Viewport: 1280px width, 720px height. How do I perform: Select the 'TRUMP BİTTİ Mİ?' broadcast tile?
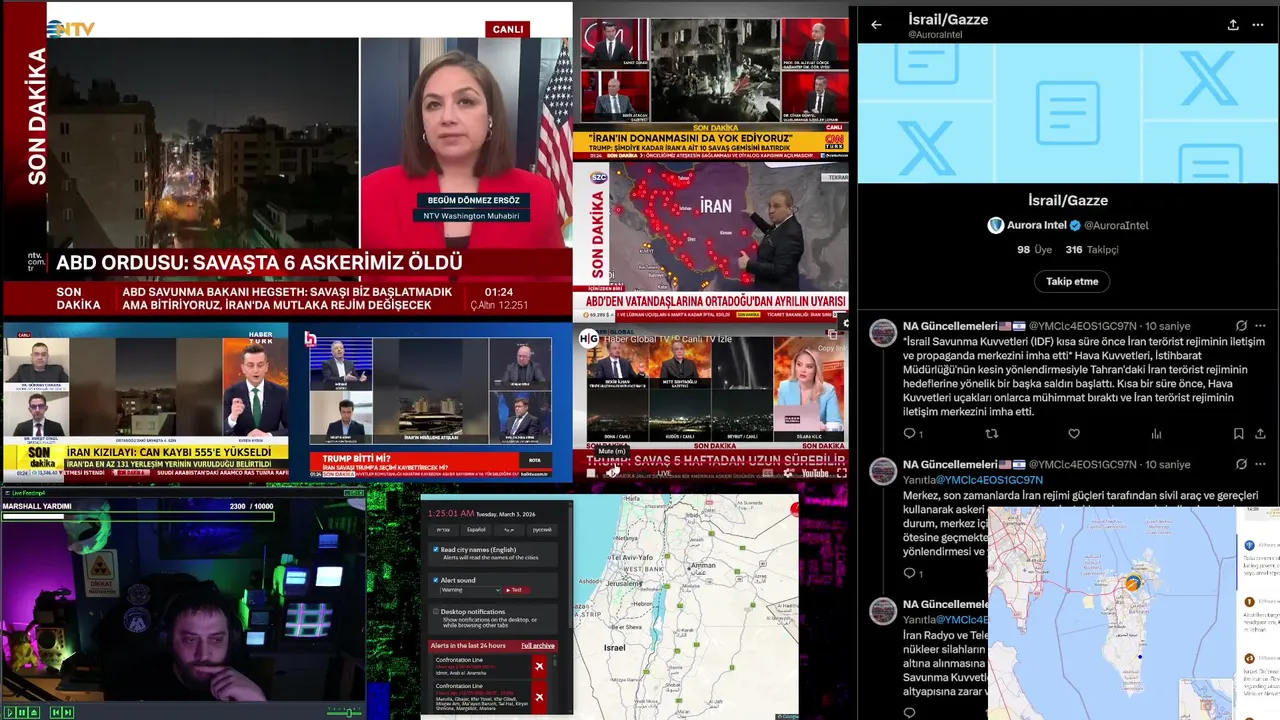(432, 402)
